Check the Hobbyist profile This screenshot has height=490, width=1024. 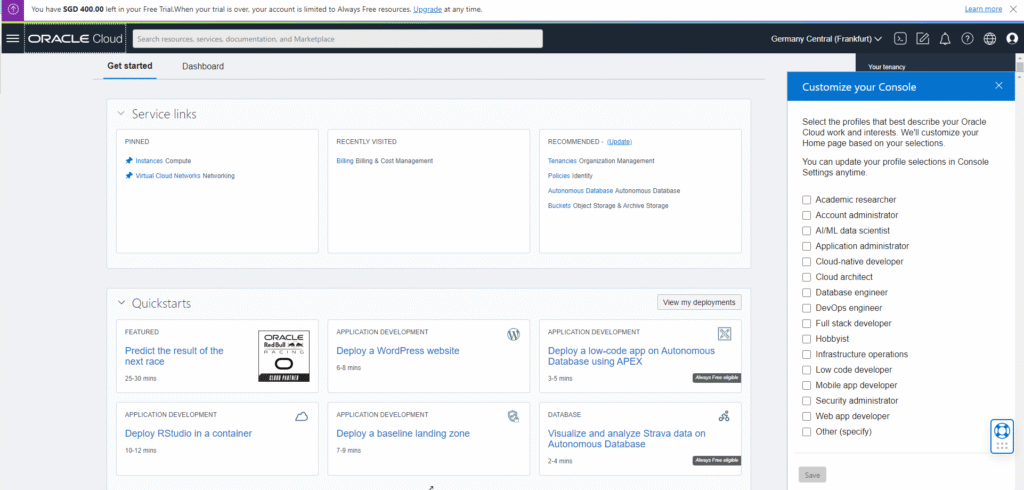(x=807, y=339)
